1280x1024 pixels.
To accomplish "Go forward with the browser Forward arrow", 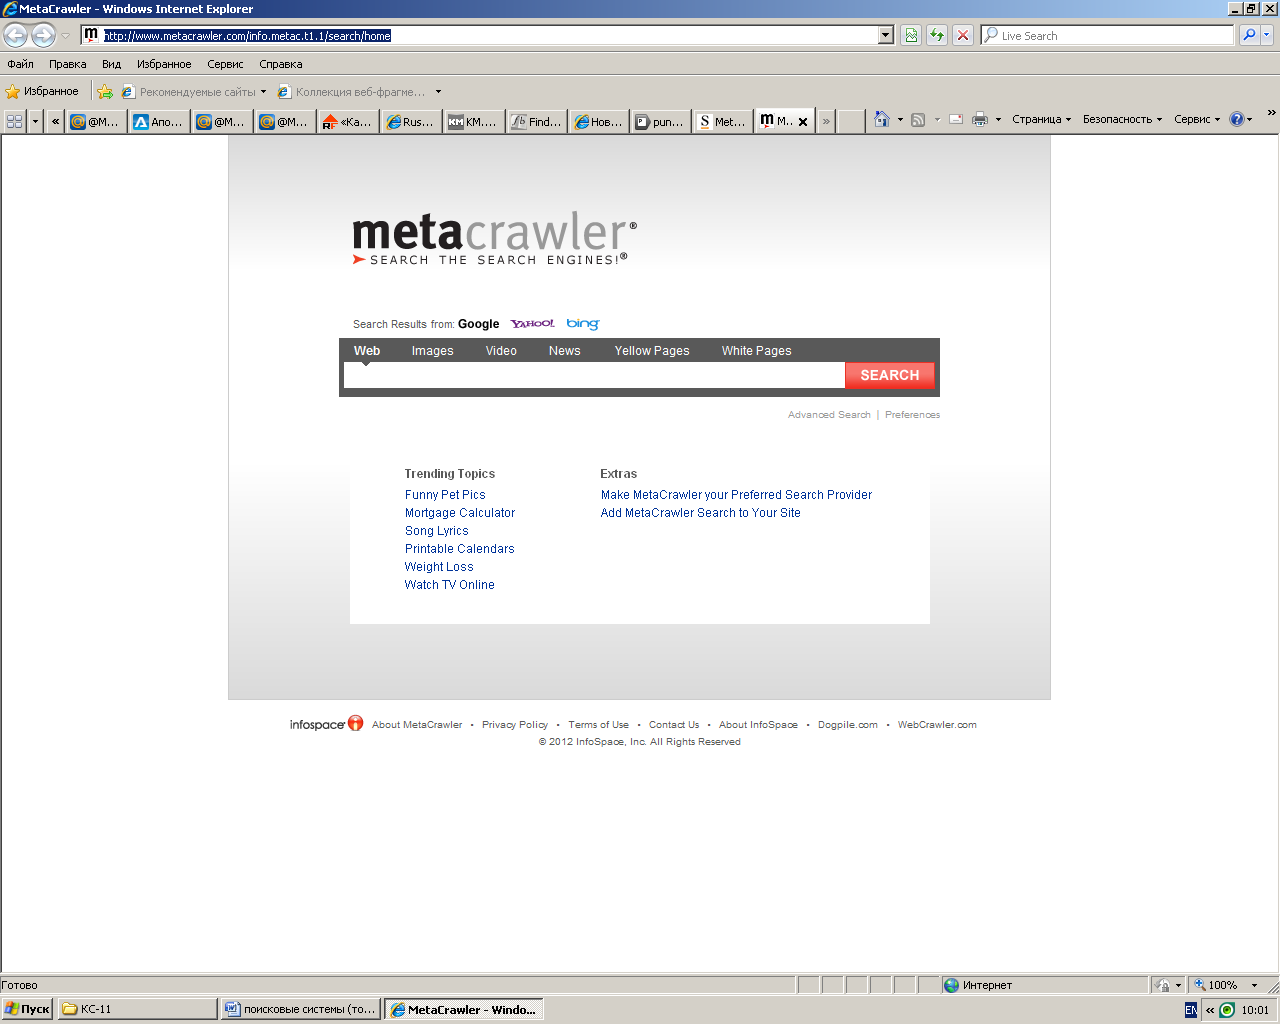I will click(43, 35).
